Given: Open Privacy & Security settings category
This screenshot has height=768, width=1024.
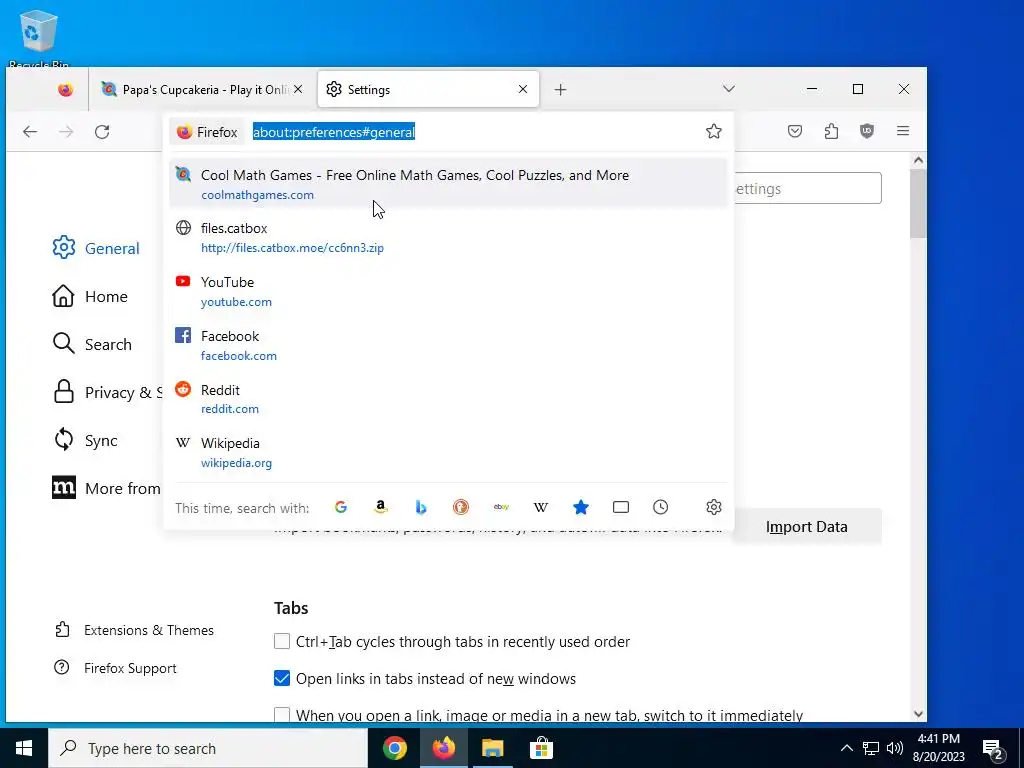Looking at the screenshot, I should (108, 392).
